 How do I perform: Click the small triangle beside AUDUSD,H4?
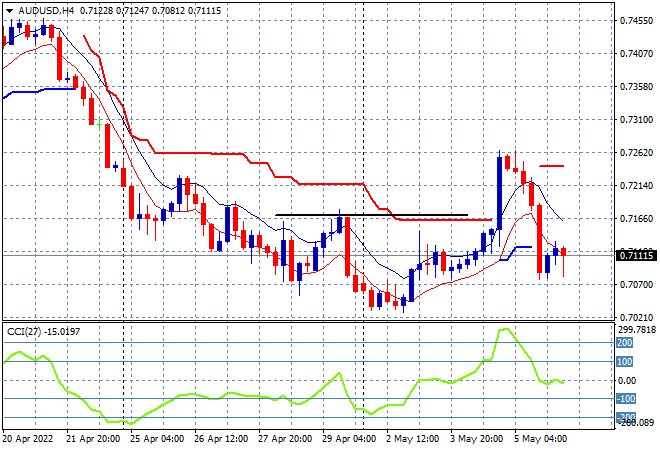point(10,11)
